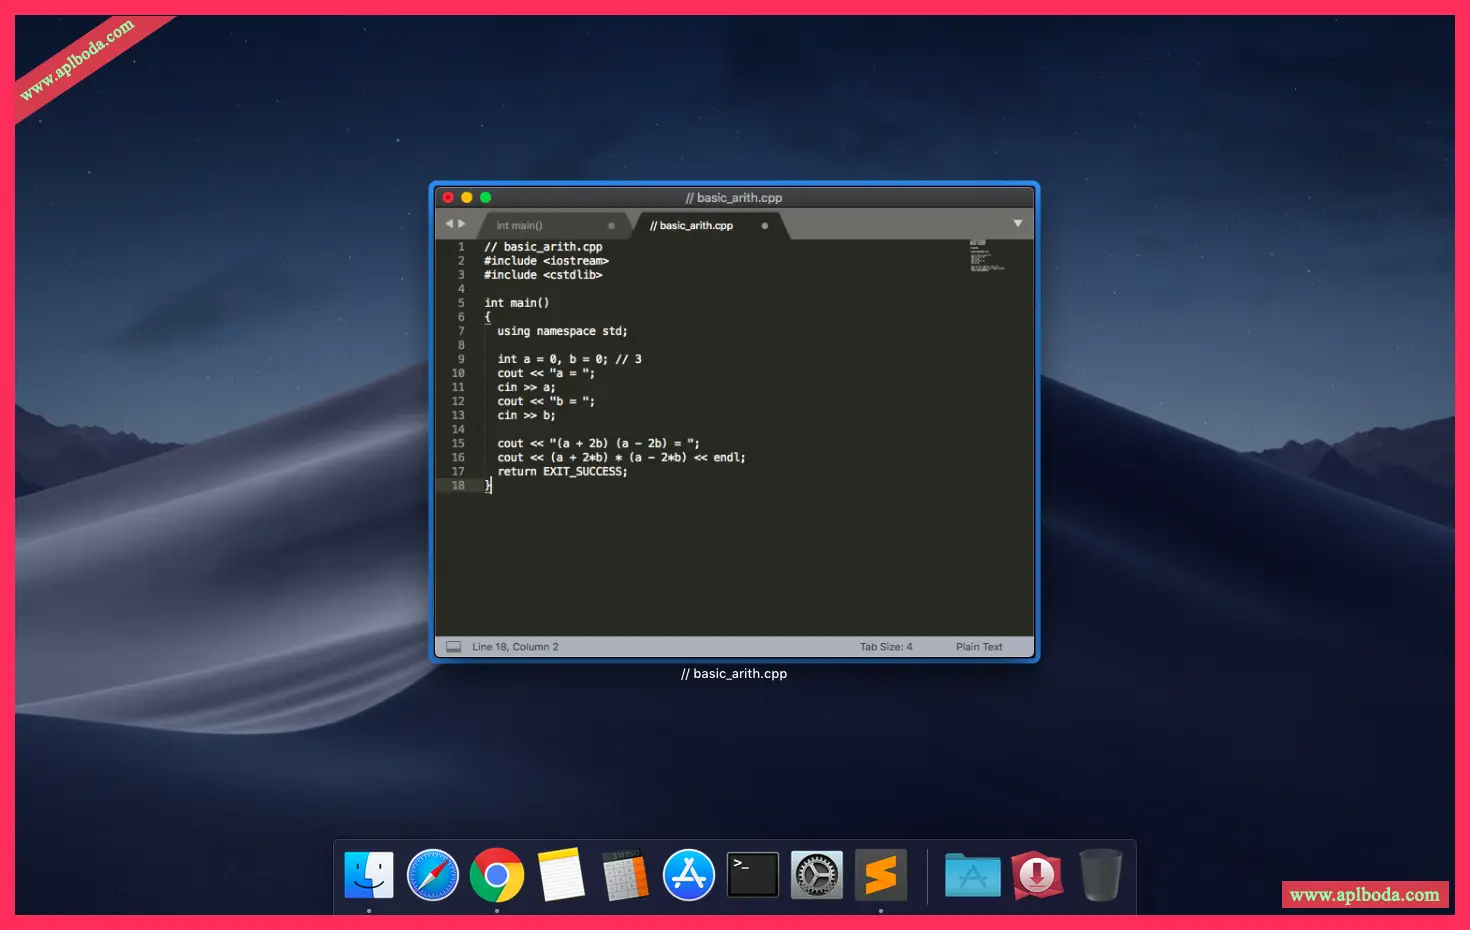Launch Safari from the dock
The height and width of the screenshot is (930, 1470).
[432, 875]
